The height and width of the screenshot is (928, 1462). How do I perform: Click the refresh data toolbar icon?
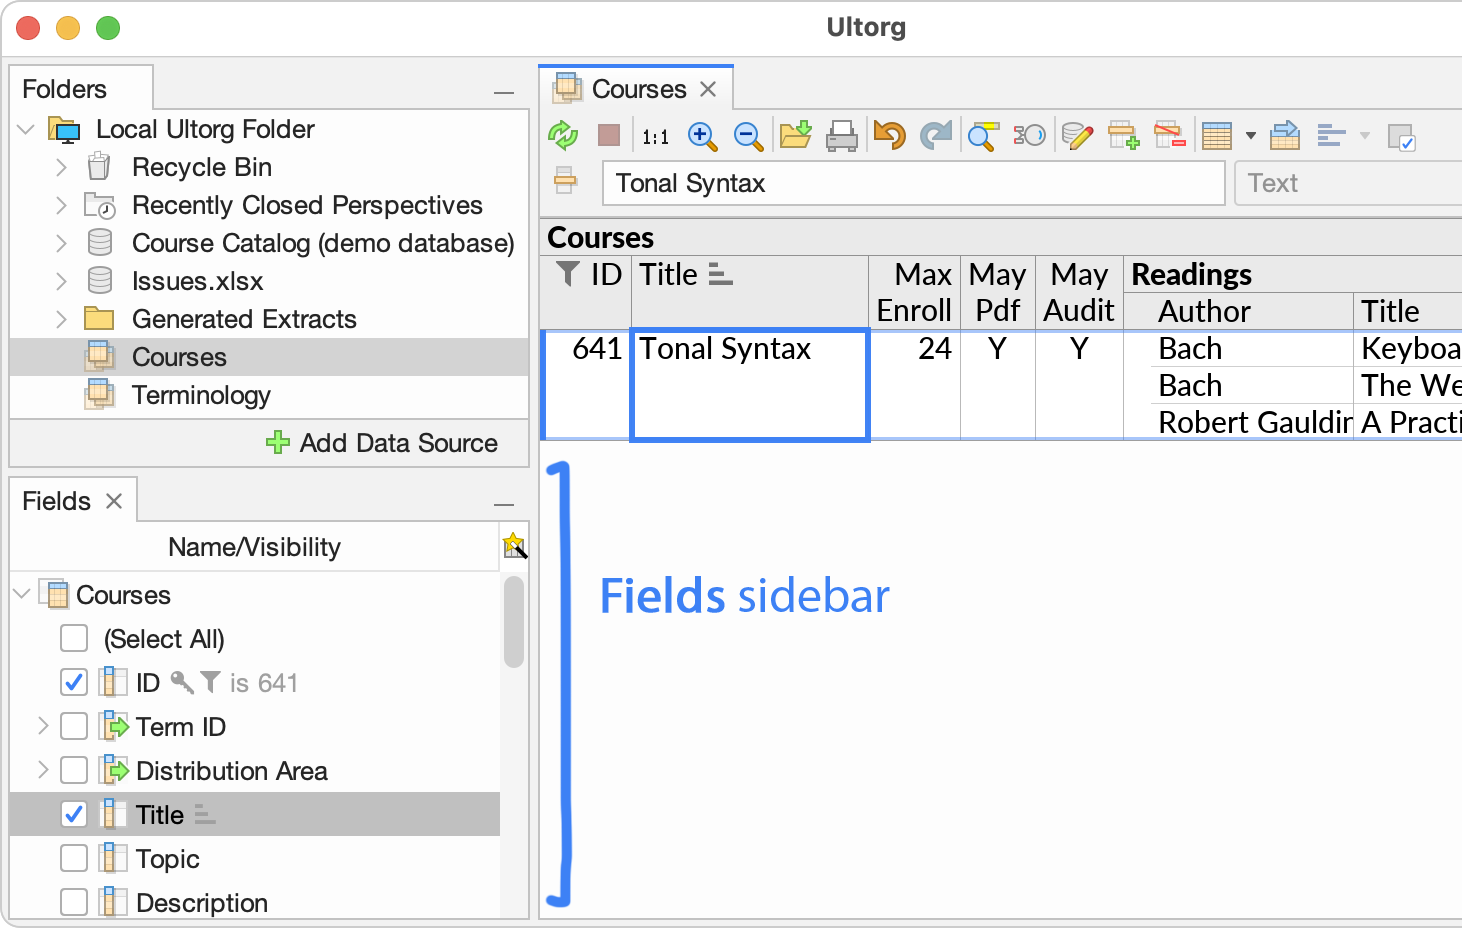(x=563, y=135)
